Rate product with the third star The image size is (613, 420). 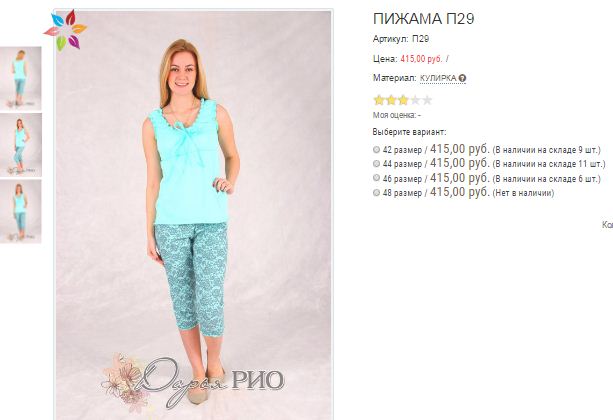pyautogui.click(x=403, y=101)
